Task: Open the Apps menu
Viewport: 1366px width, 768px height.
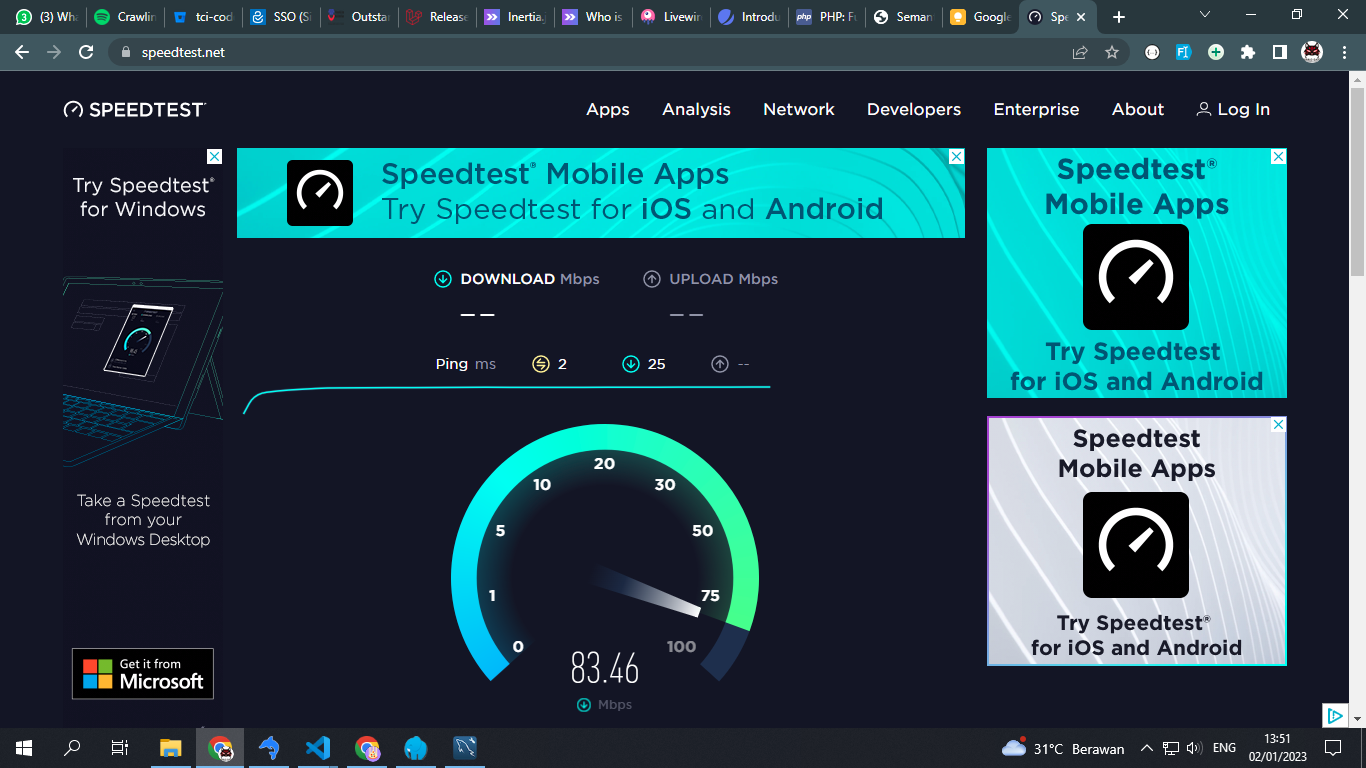Action: point(608,109)
